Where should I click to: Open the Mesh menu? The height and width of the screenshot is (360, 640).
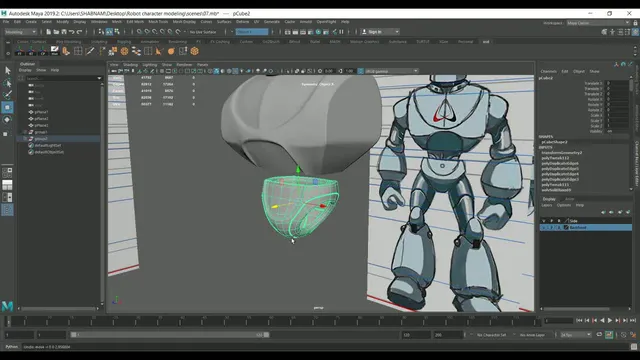pyautogui.click(x=117, y=22)
